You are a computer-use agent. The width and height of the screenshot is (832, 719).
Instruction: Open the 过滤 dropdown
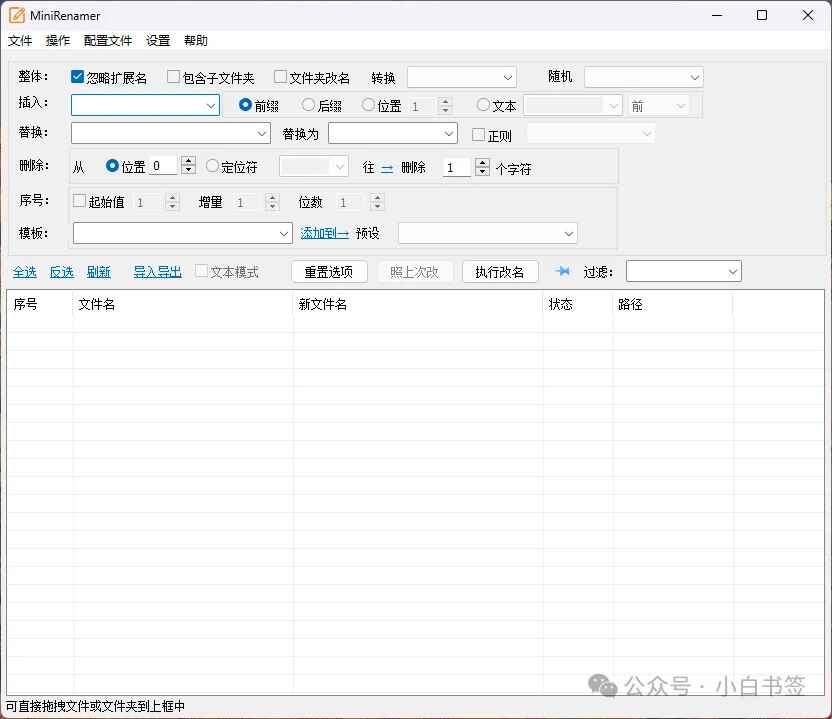click(683, 272)
